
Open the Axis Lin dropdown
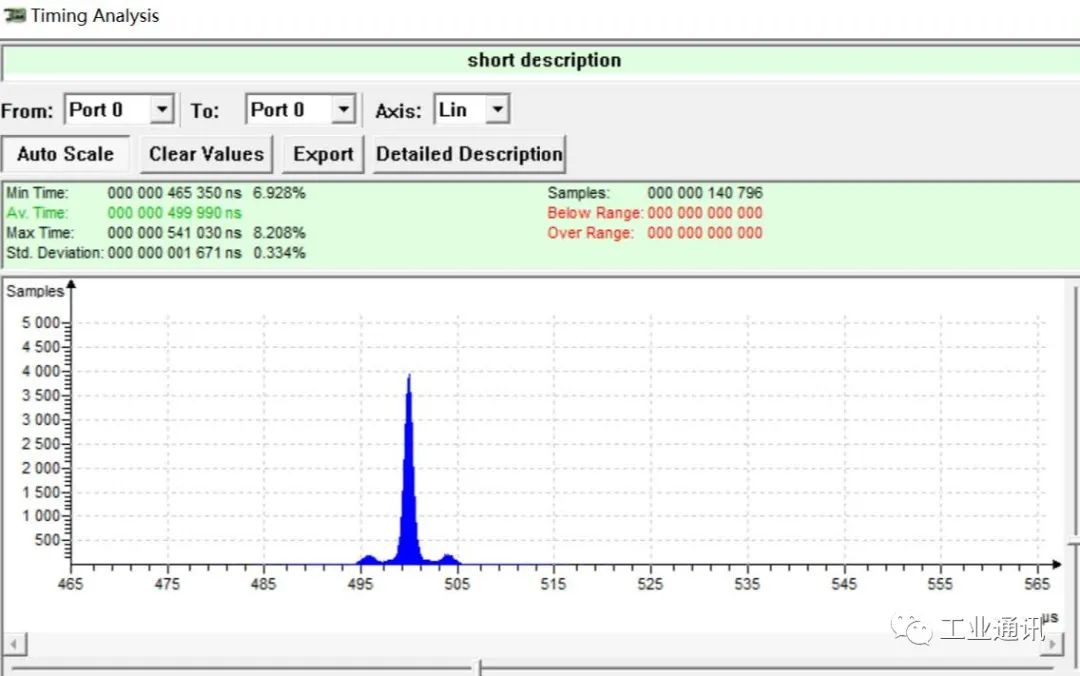pos(497,110)
